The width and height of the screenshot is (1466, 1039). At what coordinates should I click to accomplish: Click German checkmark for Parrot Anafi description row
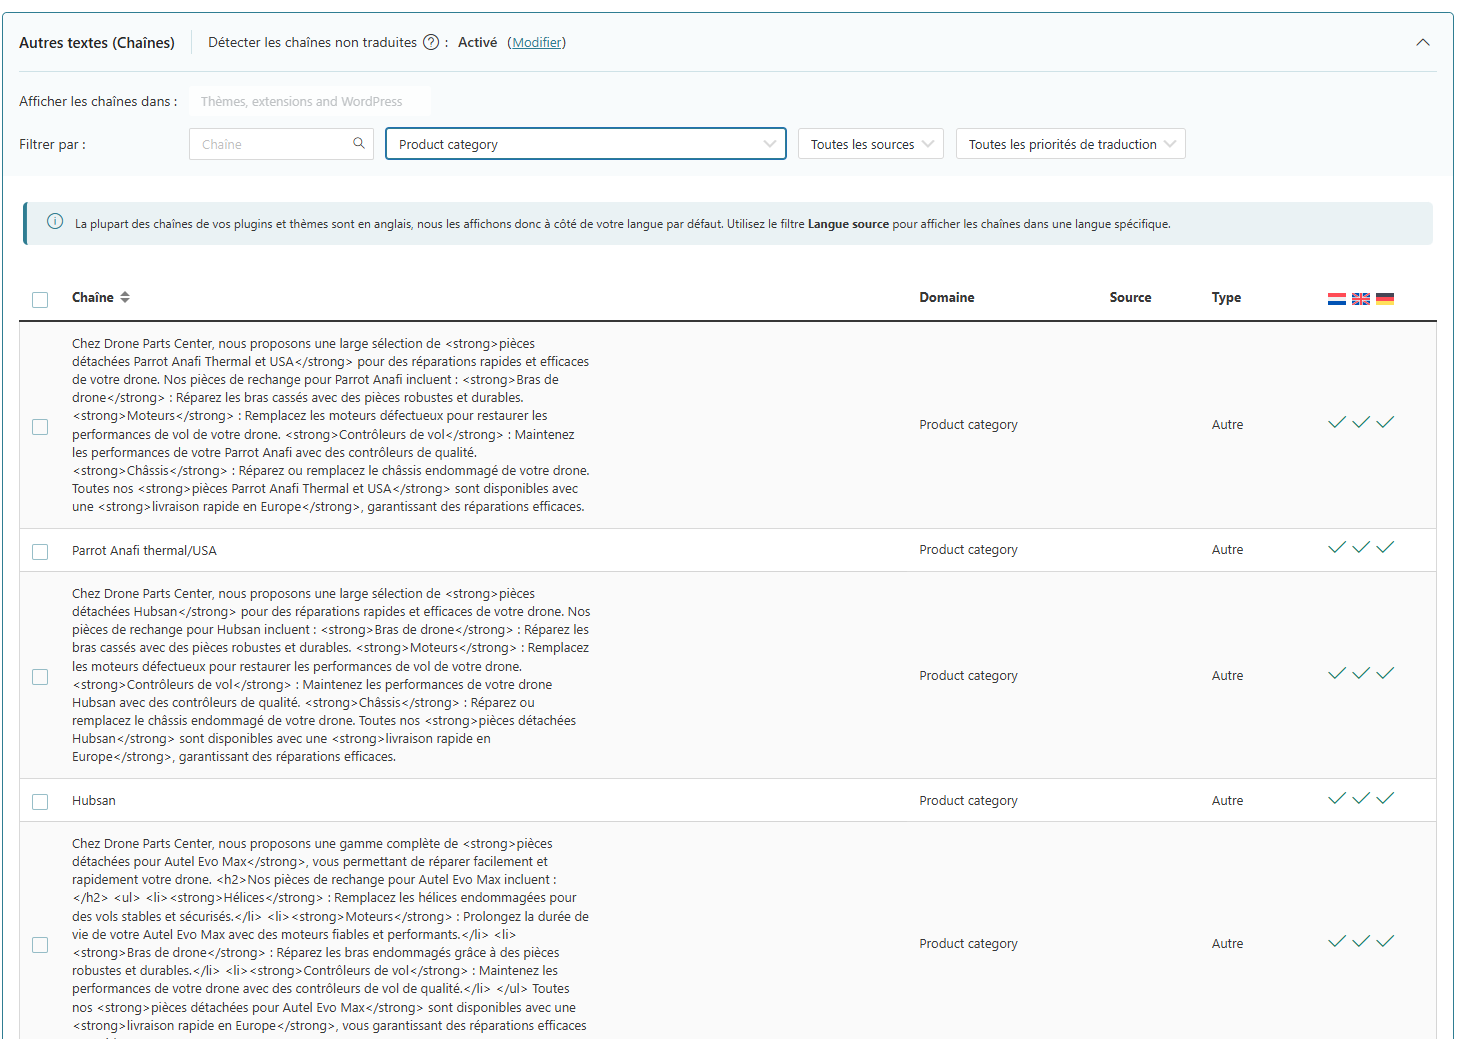pos(1385,422)
